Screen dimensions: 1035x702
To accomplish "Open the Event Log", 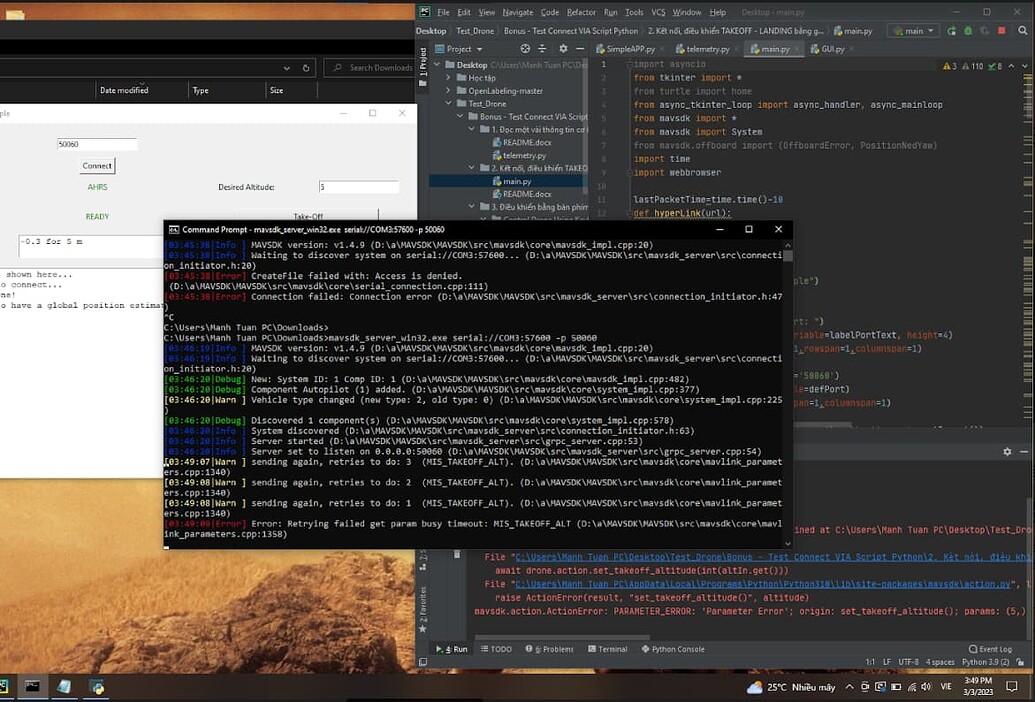I will [989, 648].
